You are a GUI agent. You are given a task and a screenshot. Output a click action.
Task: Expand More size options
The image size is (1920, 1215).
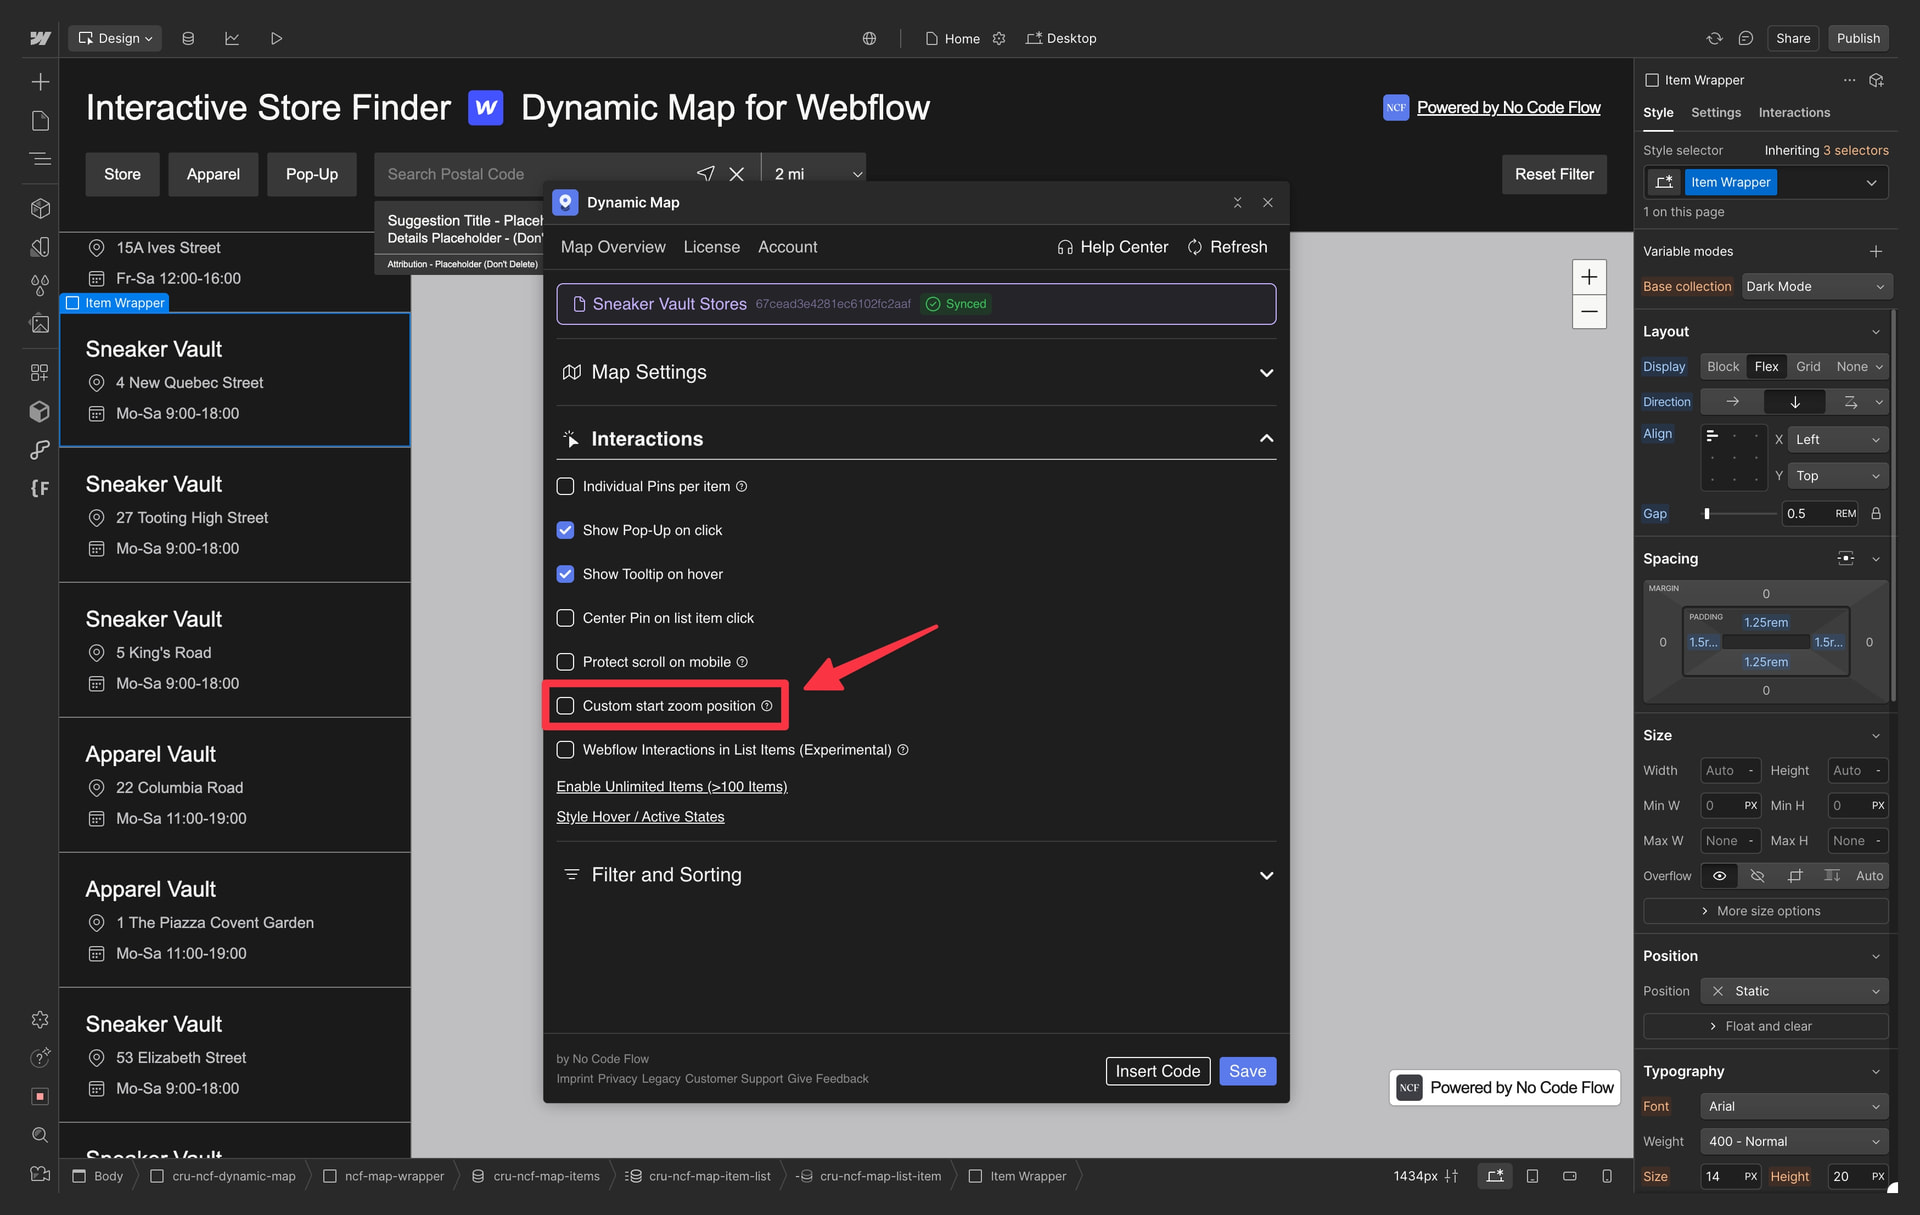tap(1766, 911)
